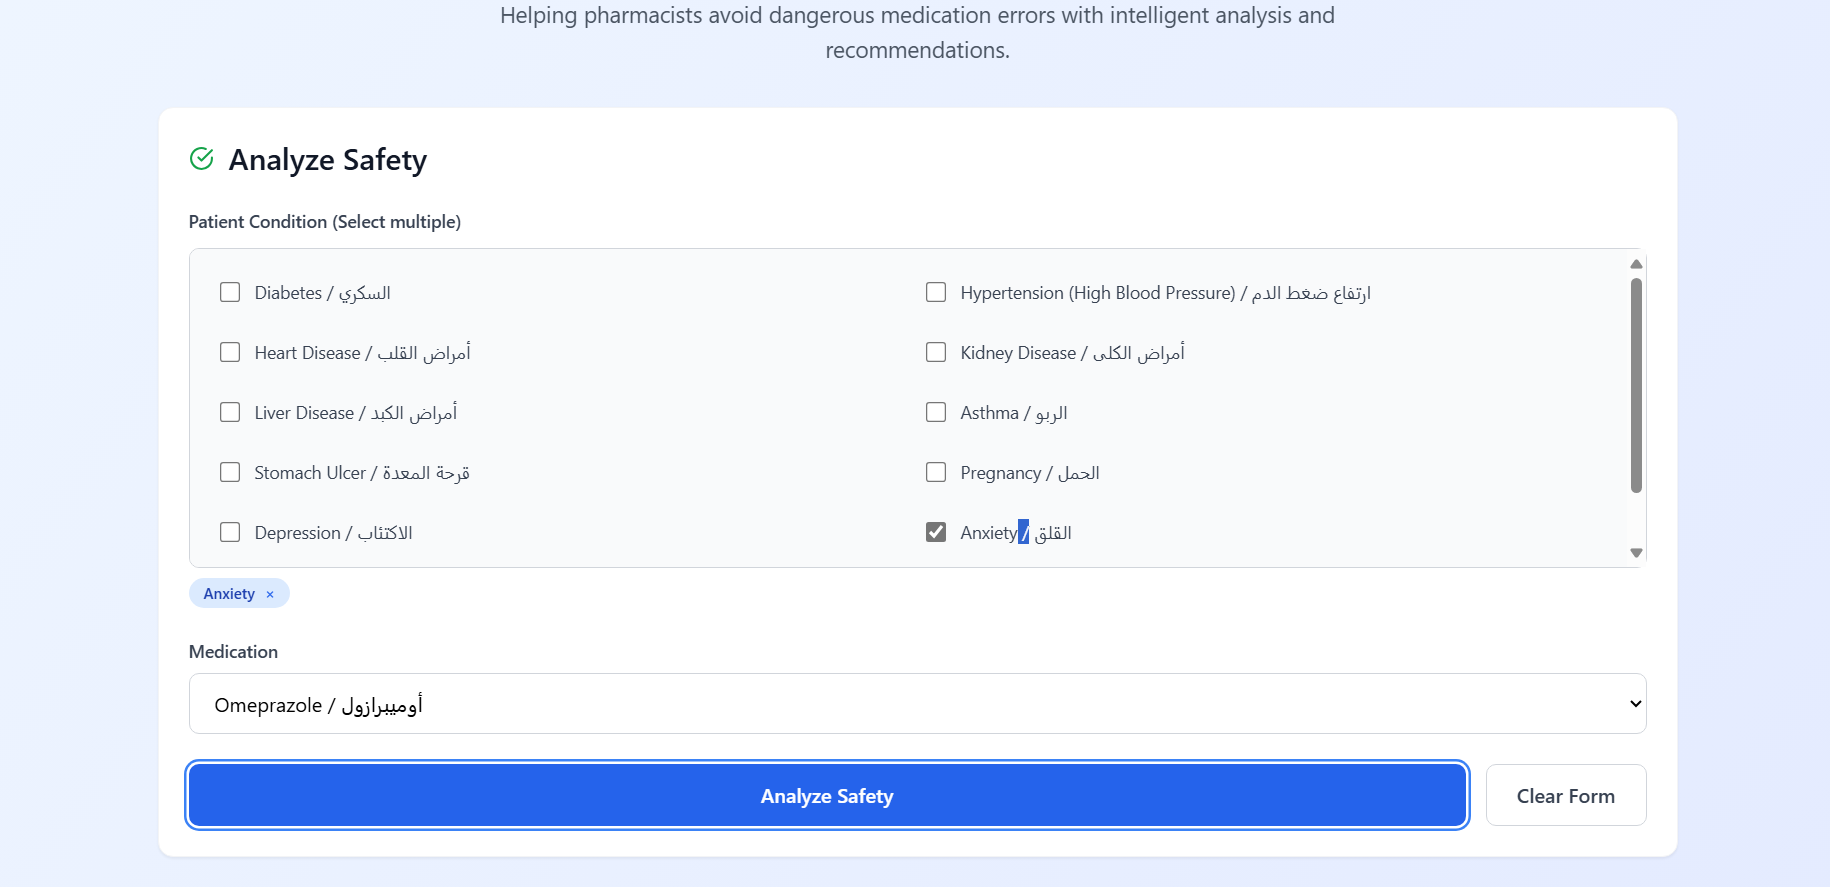Open the Medication dropdown
Screen dimensions: 1830x887
pyautogui.click(x=917, y=704)
